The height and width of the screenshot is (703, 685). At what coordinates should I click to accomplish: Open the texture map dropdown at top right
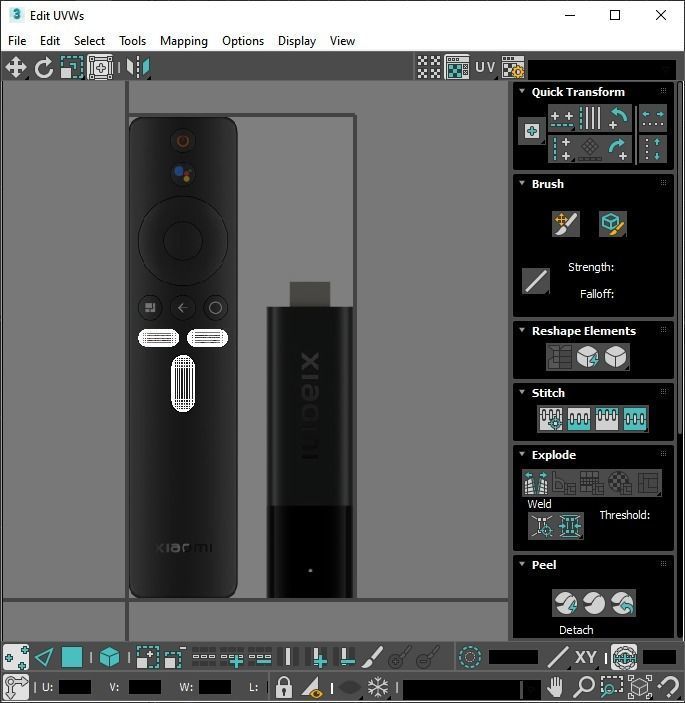tap(603, 69)
